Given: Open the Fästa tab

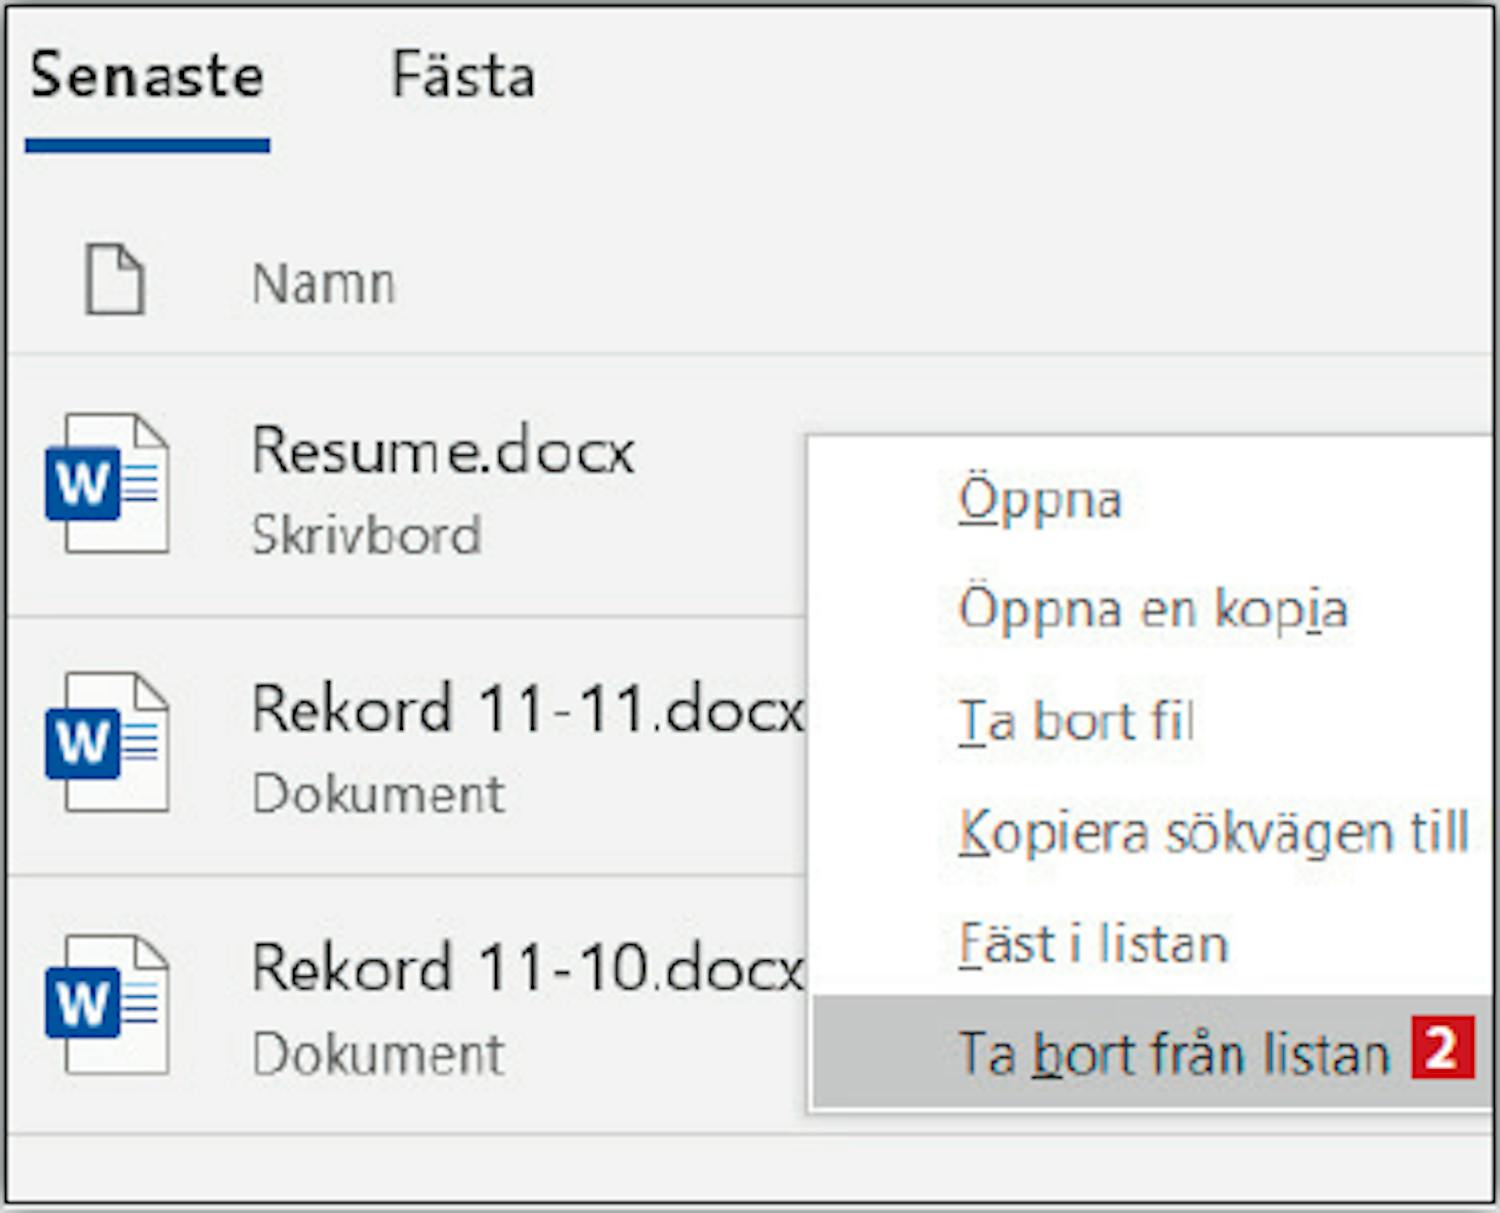Looking at the screenshot, I should (x=463, y=76).
